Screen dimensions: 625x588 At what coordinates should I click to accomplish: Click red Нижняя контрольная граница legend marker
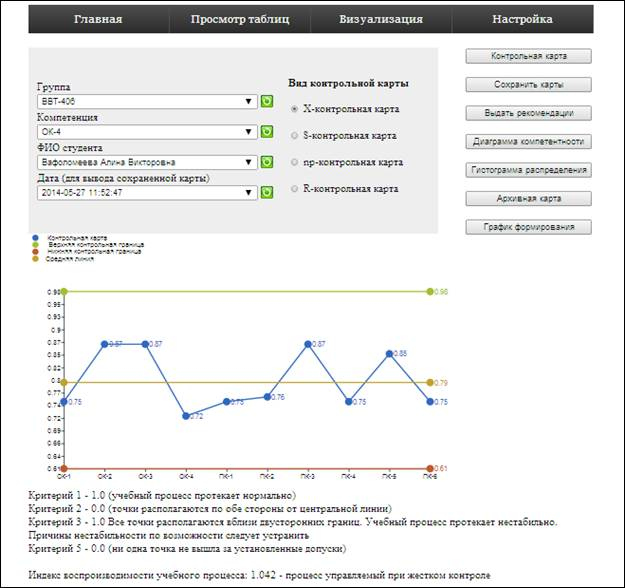click(35, 252)
